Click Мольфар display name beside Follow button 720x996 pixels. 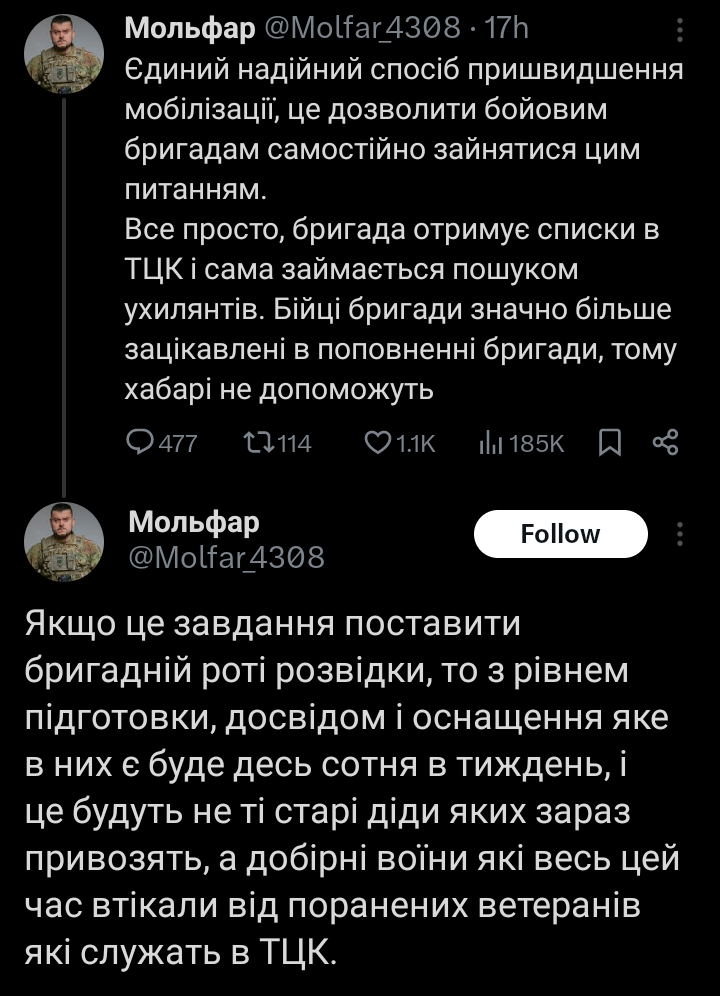pos(194,521)
